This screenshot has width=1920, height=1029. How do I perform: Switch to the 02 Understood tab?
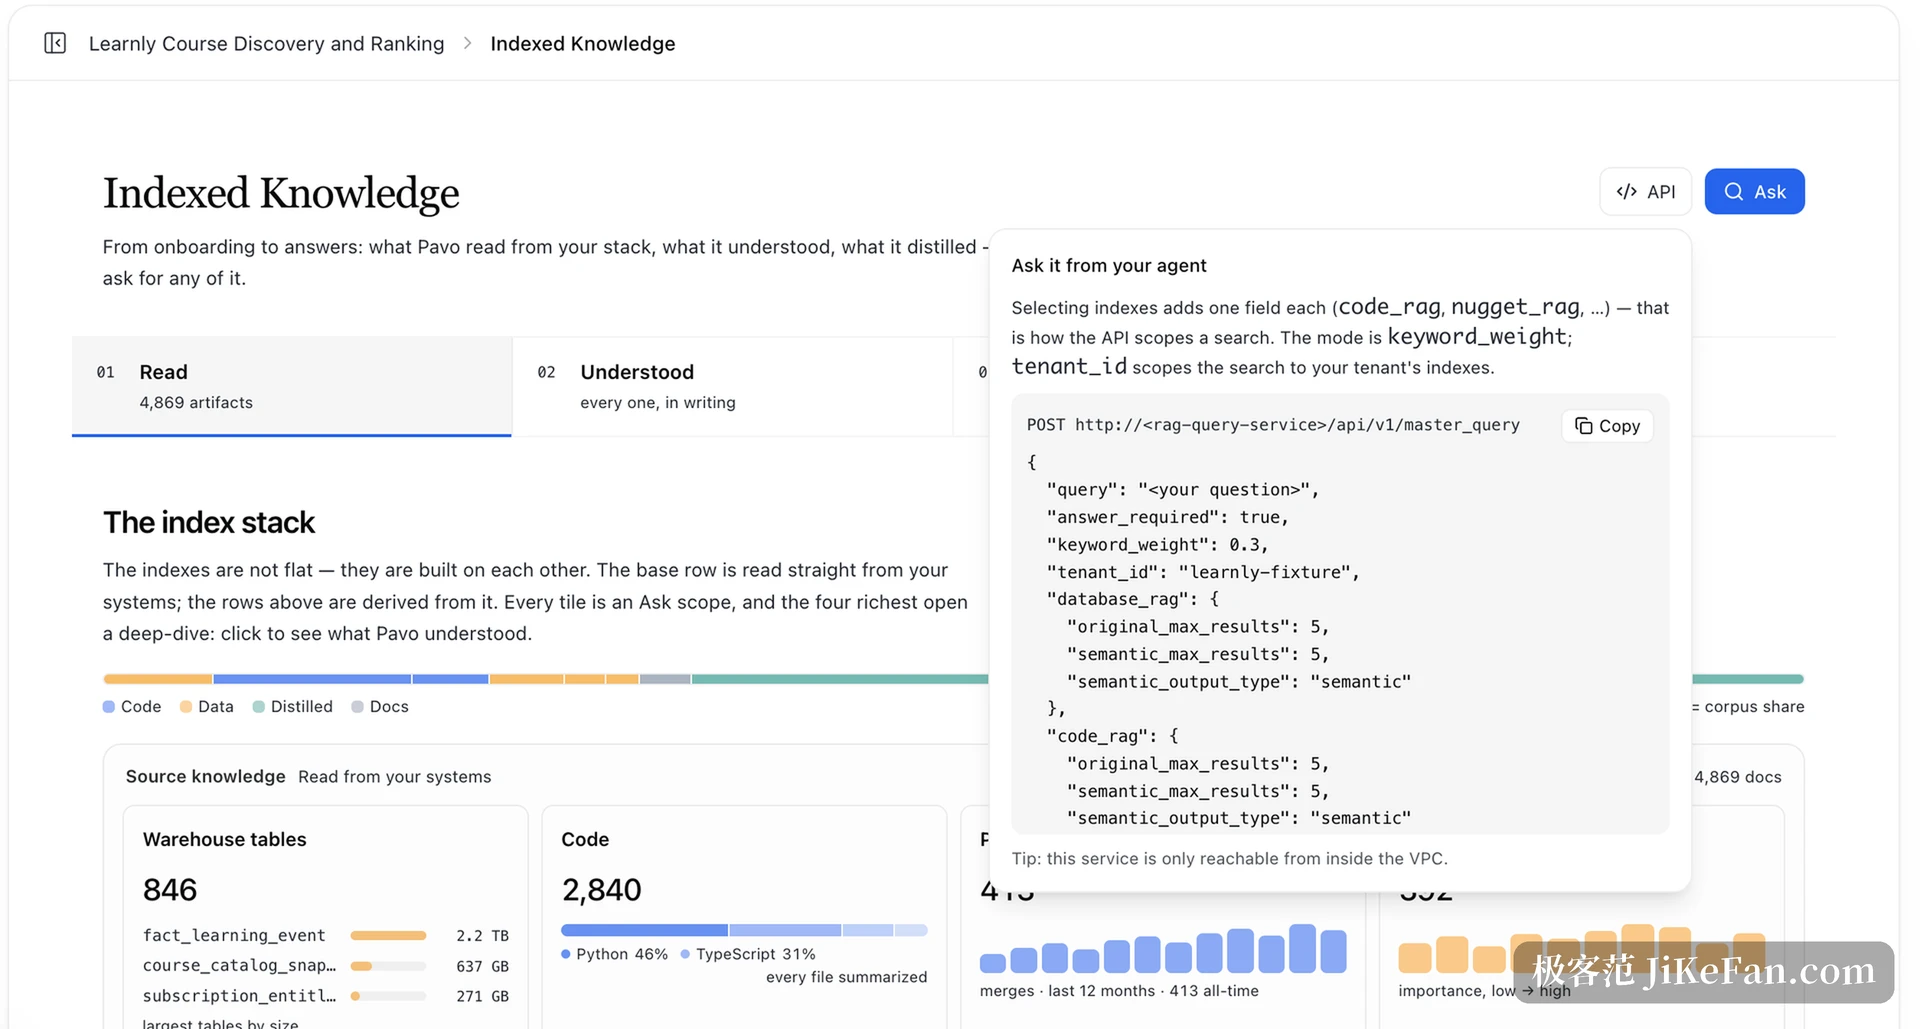click(x=732, y=386)
